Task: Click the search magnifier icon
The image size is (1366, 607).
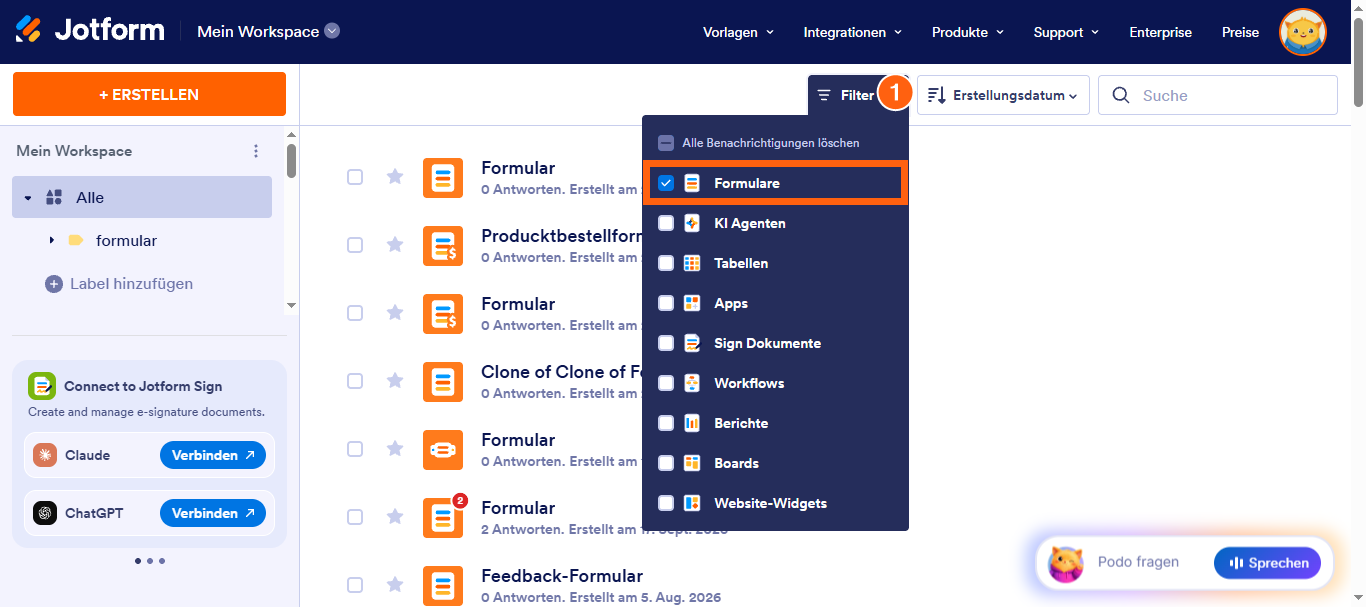Action: tap(1122, 96)
